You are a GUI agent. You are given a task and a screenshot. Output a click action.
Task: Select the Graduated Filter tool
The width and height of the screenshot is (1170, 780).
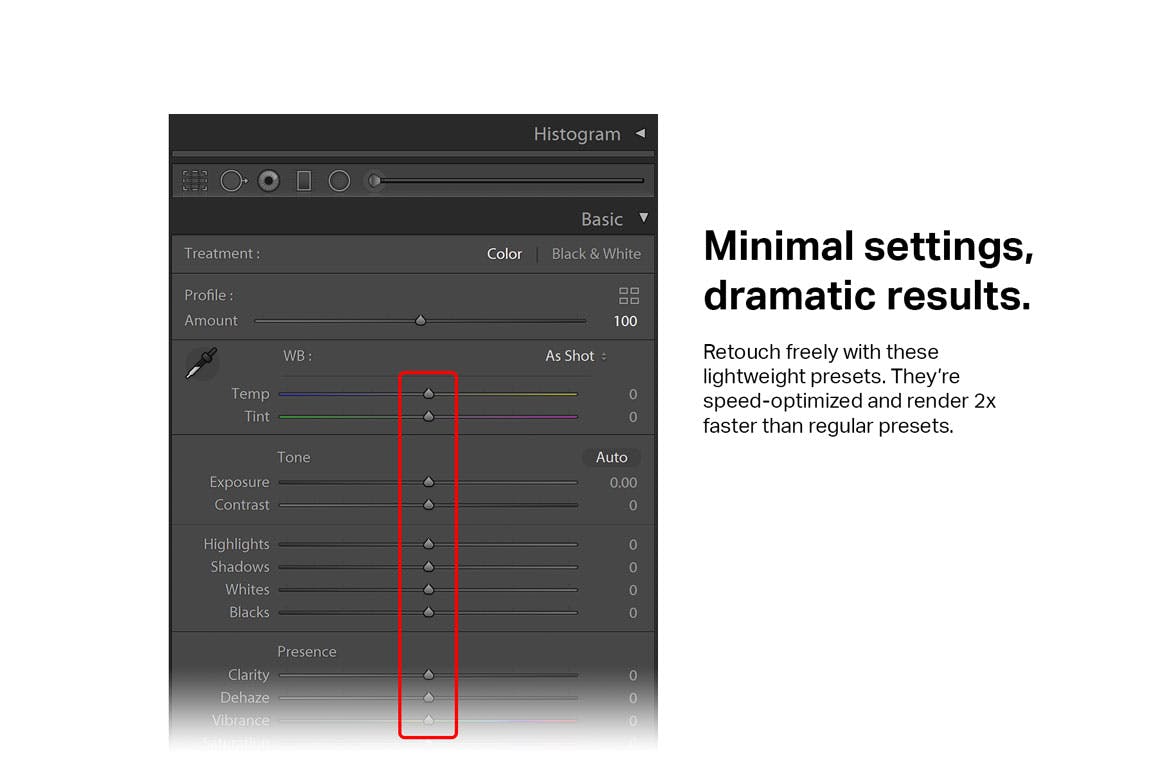pyautogui.click(x=304, y=181)
